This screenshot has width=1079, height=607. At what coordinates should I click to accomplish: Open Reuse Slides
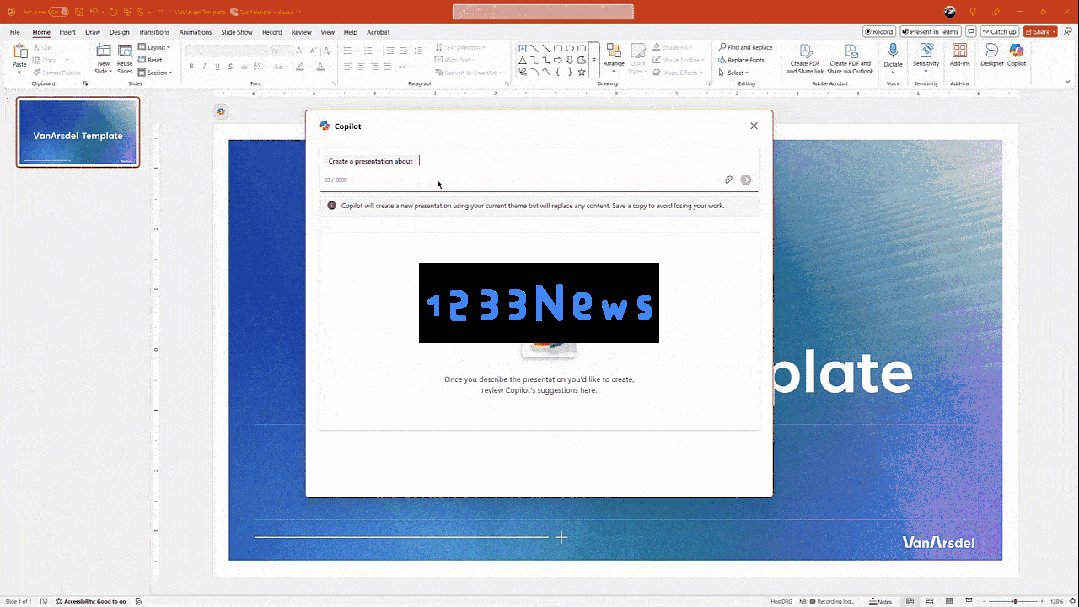(x=125, y=58)
